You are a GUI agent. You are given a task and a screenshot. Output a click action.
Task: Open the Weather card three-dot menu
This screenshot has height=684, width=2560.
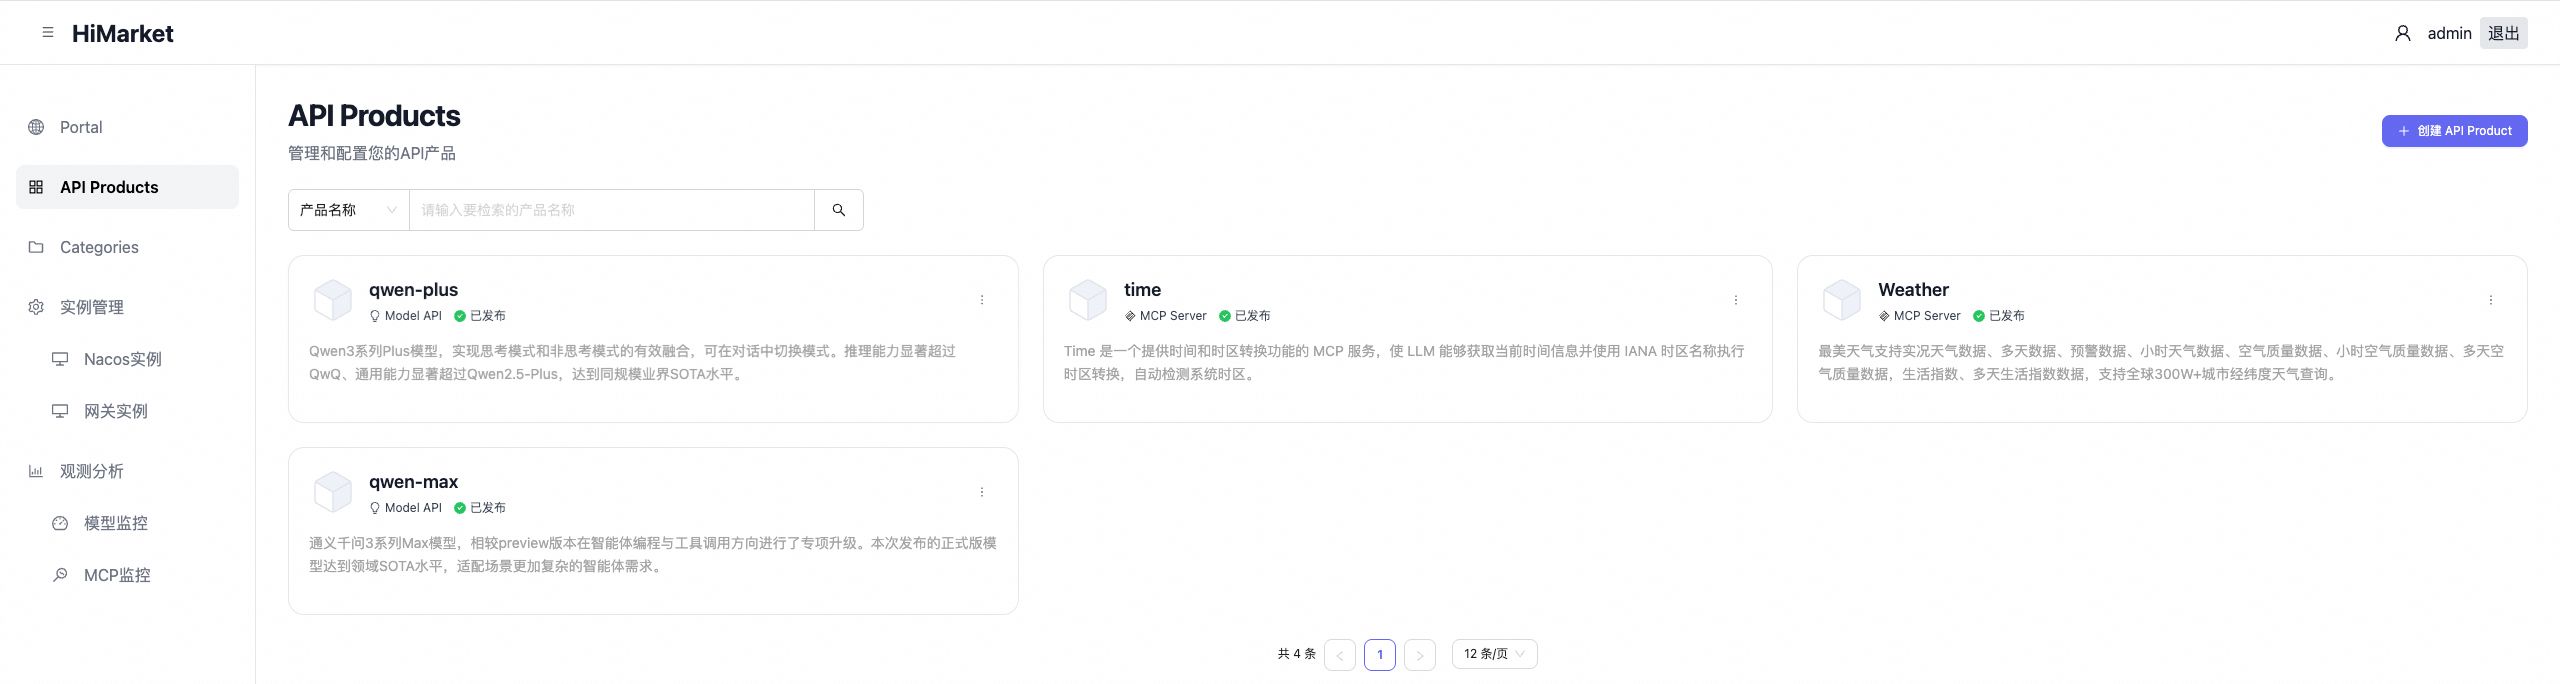[2490, 300]
